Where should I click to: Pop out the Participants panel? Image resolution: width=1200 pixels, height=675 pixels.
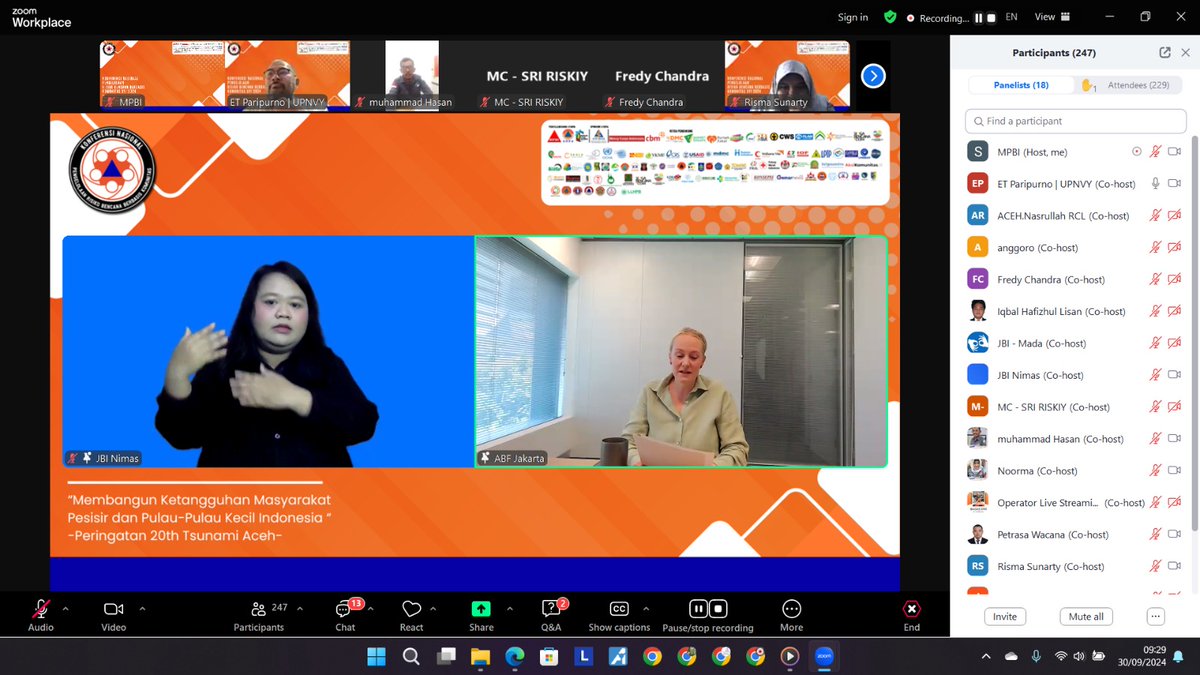[x=1165, y=53]
